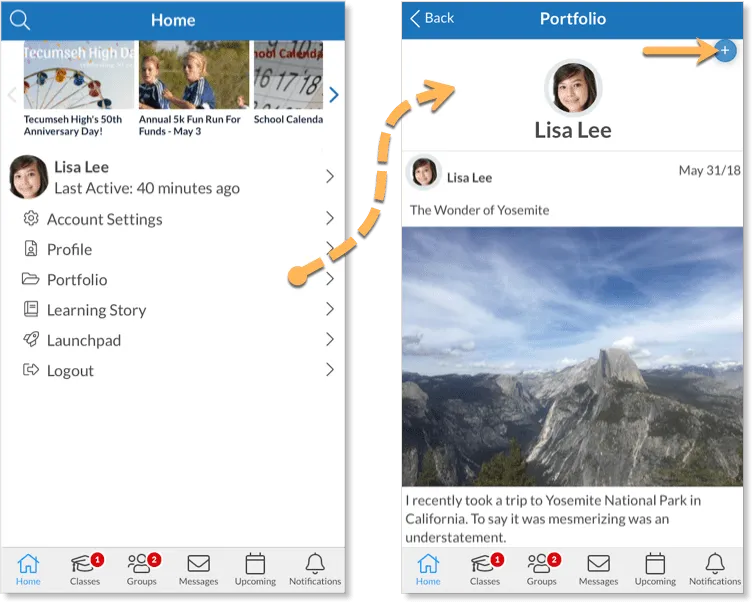Advance the news carousel with right arrow
The image size is (754, 604).
[334, 95]
